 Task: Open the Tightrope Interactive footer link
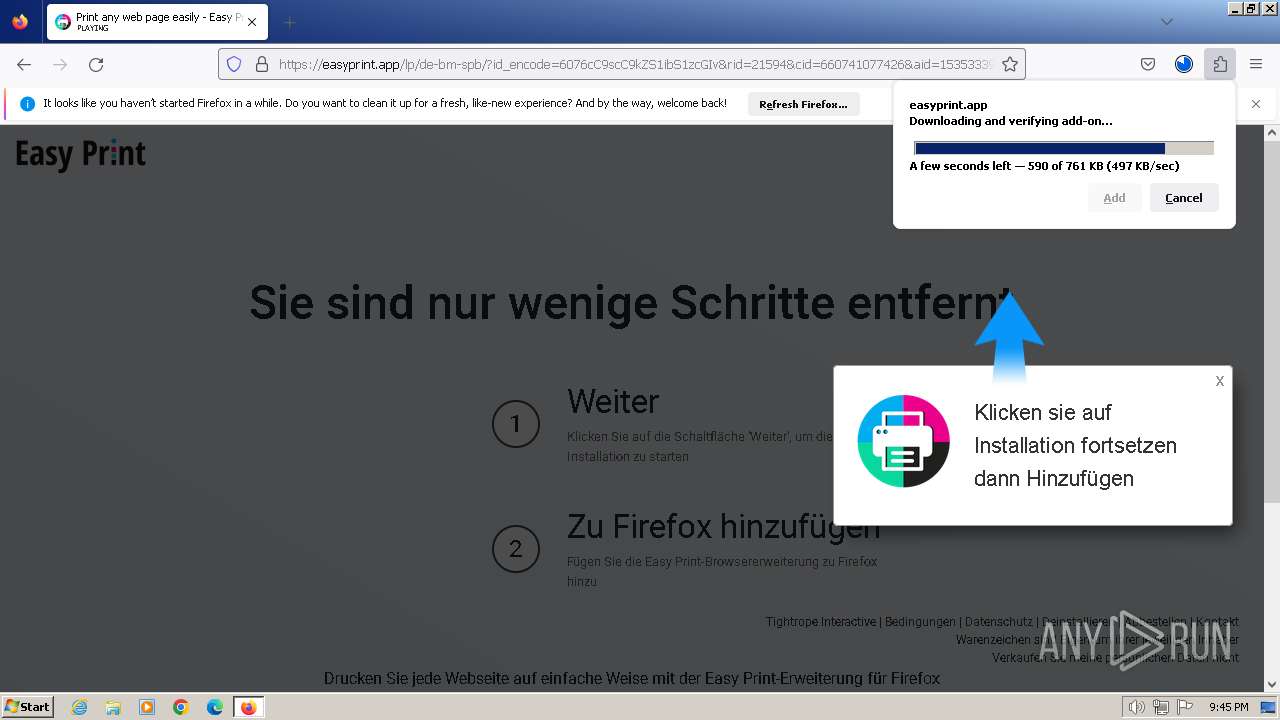click(x=821, y=622)
